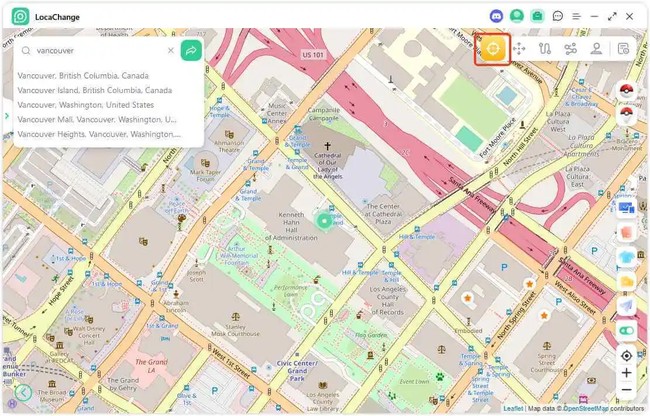The image size is (650, 416).
Task: Open the multi-device management monitor icon
Action: 626,208
